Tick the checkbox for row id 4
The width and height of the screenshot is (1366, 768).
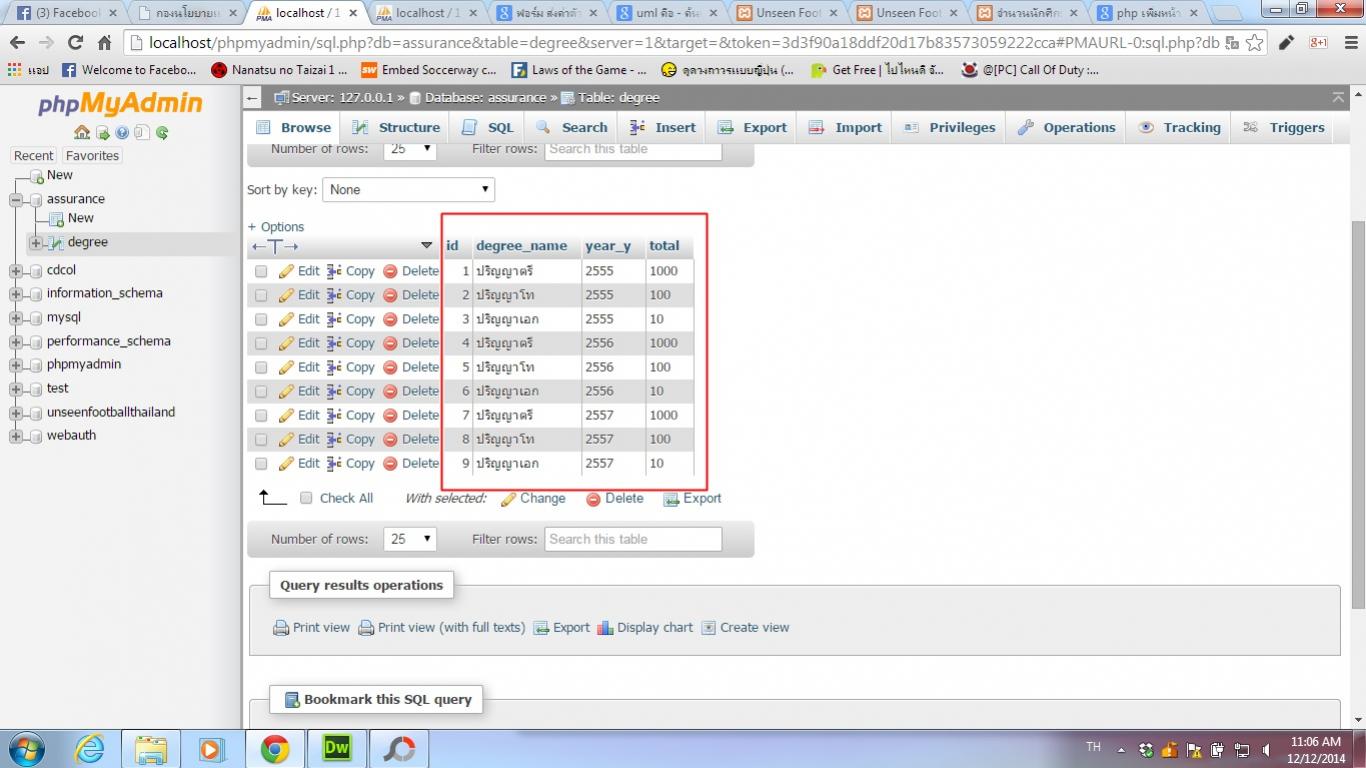click(261, 343)
